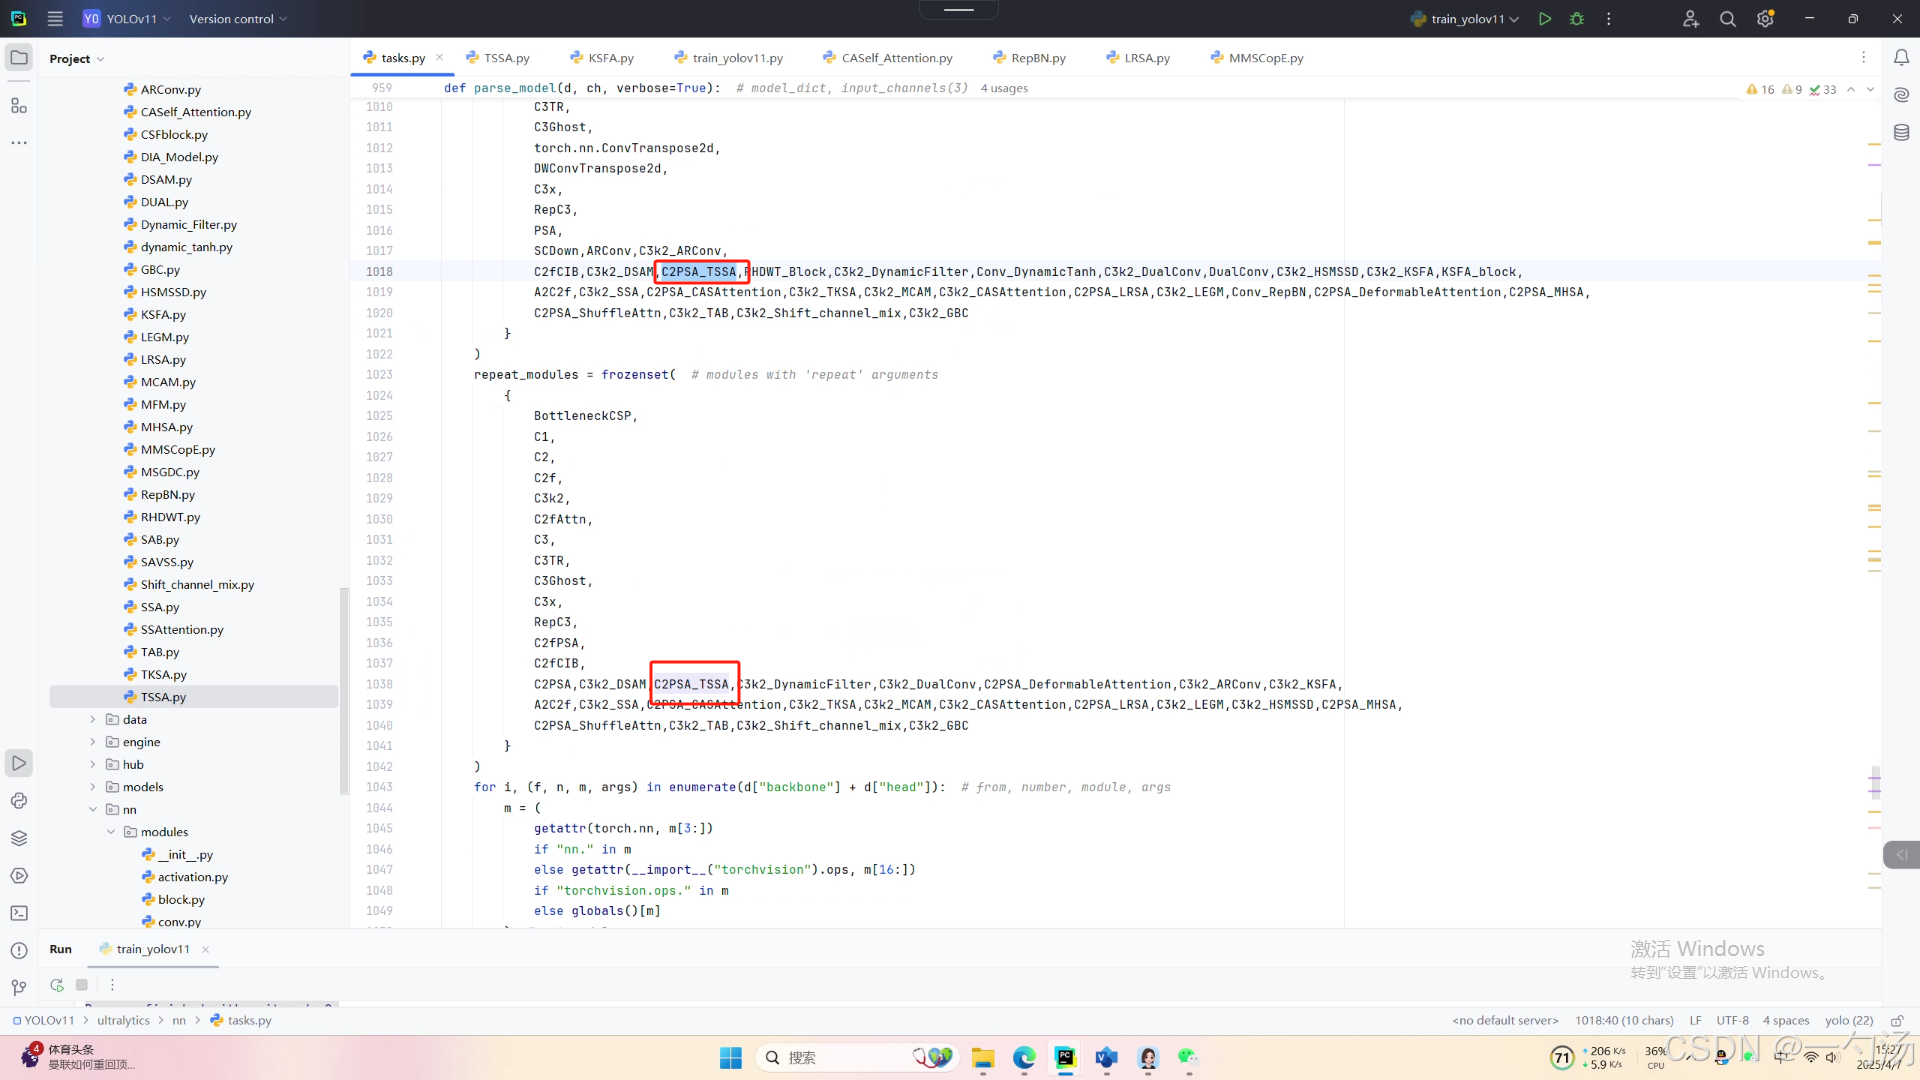Open PyCharm from the Windows taskbar
1920x1080 pixels.
[1065, 1057]
